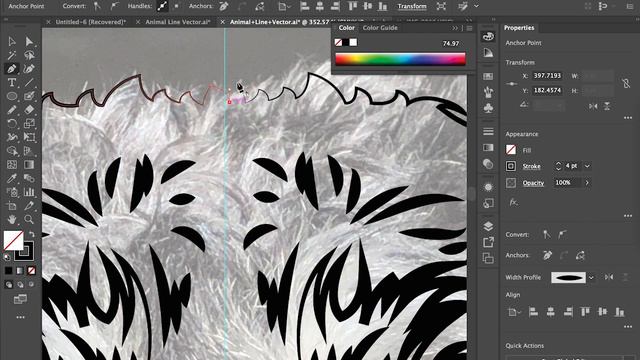Screen dimensions: 640x360
Task: Open the Stroke settings link
Action: (x=531, y=166)
